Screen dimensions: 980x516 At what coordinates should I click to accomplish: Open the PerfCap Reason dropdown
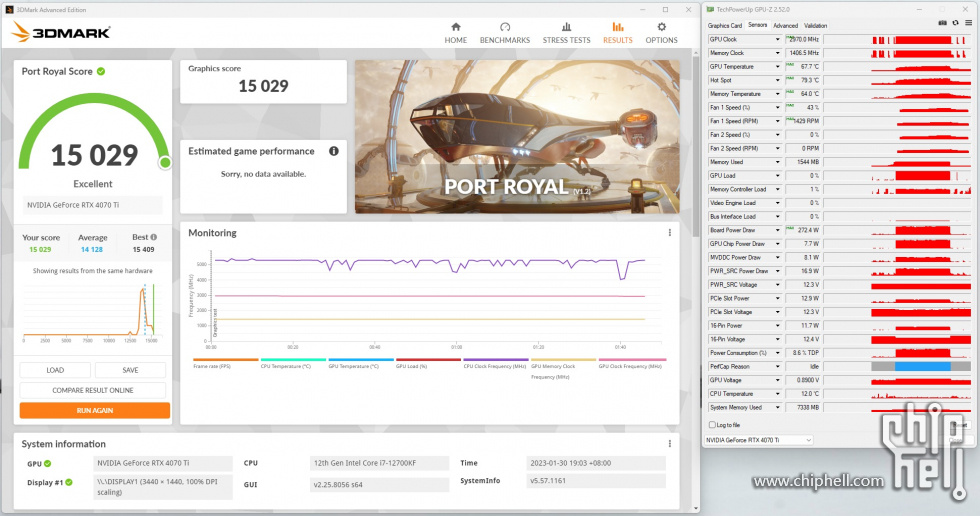[x=778, y=367]
